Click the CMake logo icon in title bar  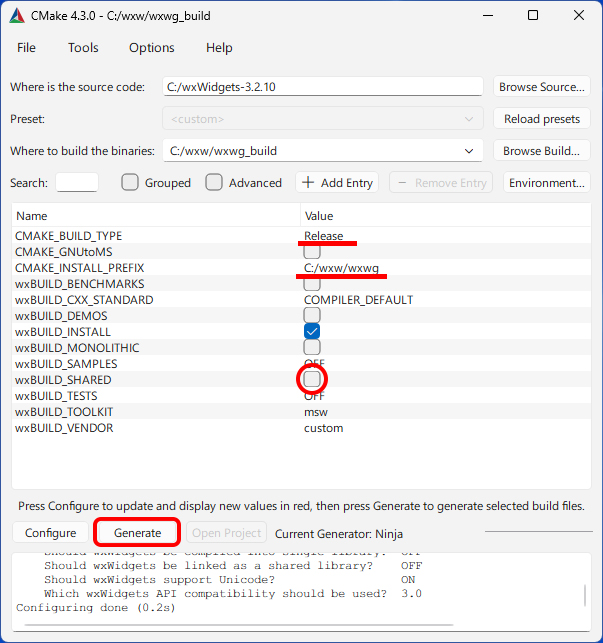point(17,16)
